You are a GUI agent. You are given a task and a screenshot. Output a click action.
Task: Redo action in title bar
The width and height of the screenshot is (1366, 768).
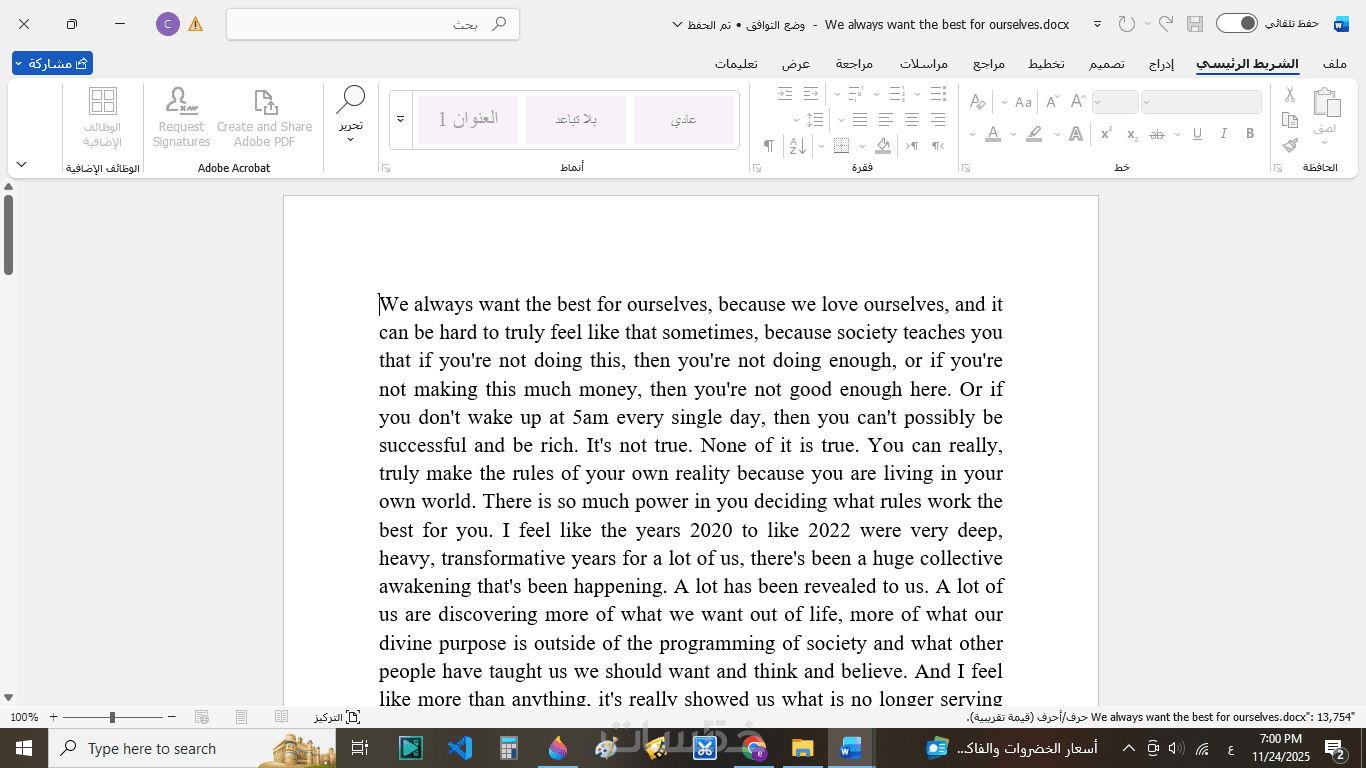click(x=1127, y=23)
